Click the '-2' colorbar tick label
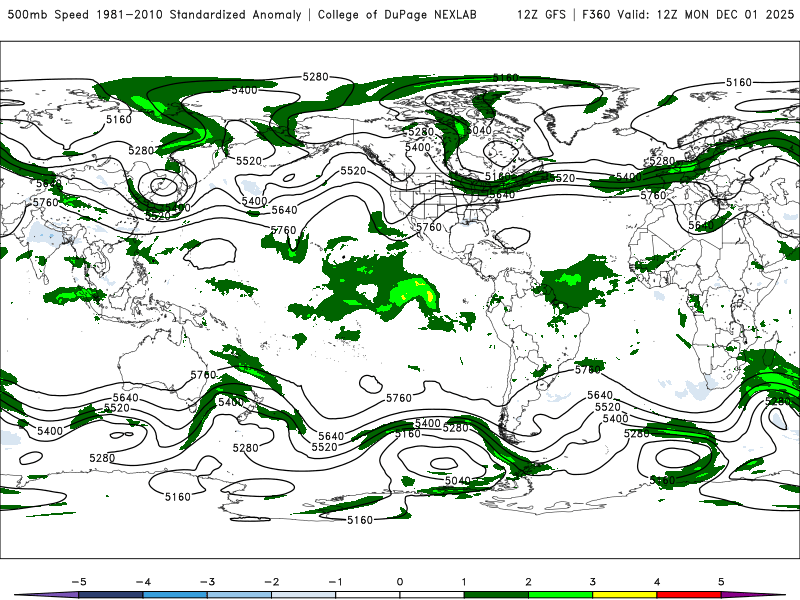Viewport: 800px width, 600px height. (271, 582)
